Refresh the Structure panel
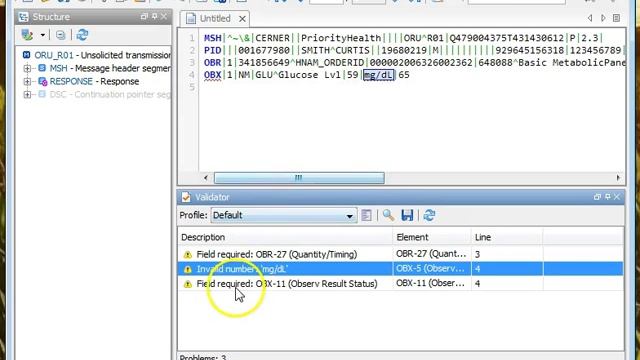640x360 pixels. click(x=82, y=35)
